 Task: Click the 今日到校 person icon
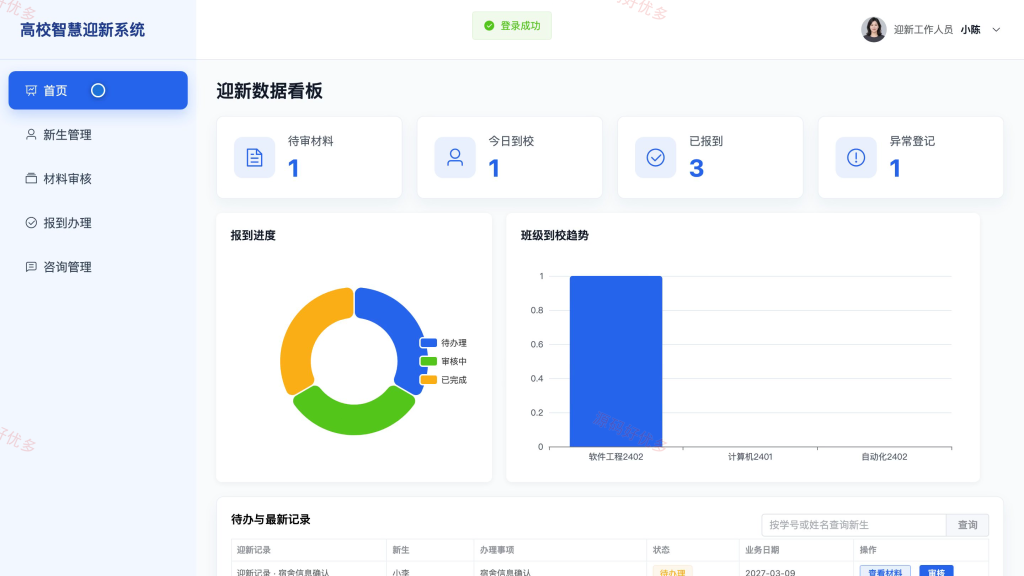(455, 157)
